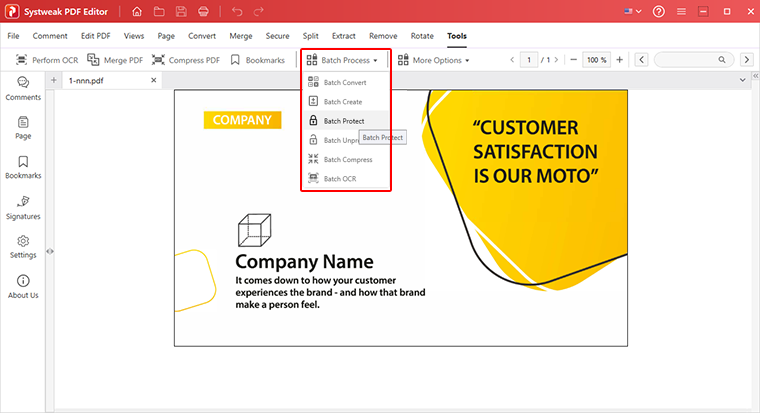Print the document using printer icon

coord(203,11)
